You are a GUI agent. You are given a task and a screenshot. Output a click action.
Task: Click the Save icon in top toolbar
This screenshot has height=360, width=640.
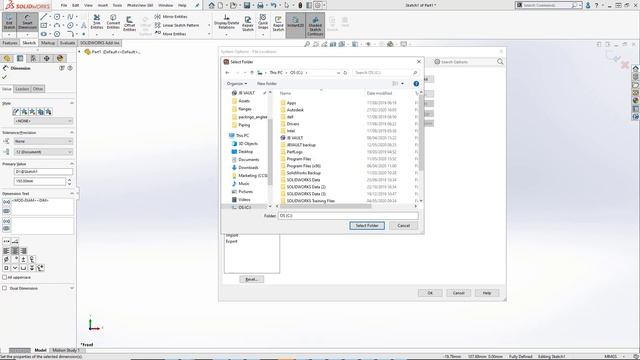click(x=247, y=5)
